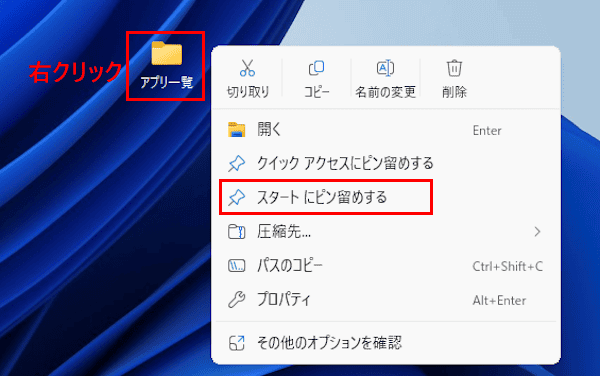
Task: Click the Copy icon in context menu
Action: 316,68
